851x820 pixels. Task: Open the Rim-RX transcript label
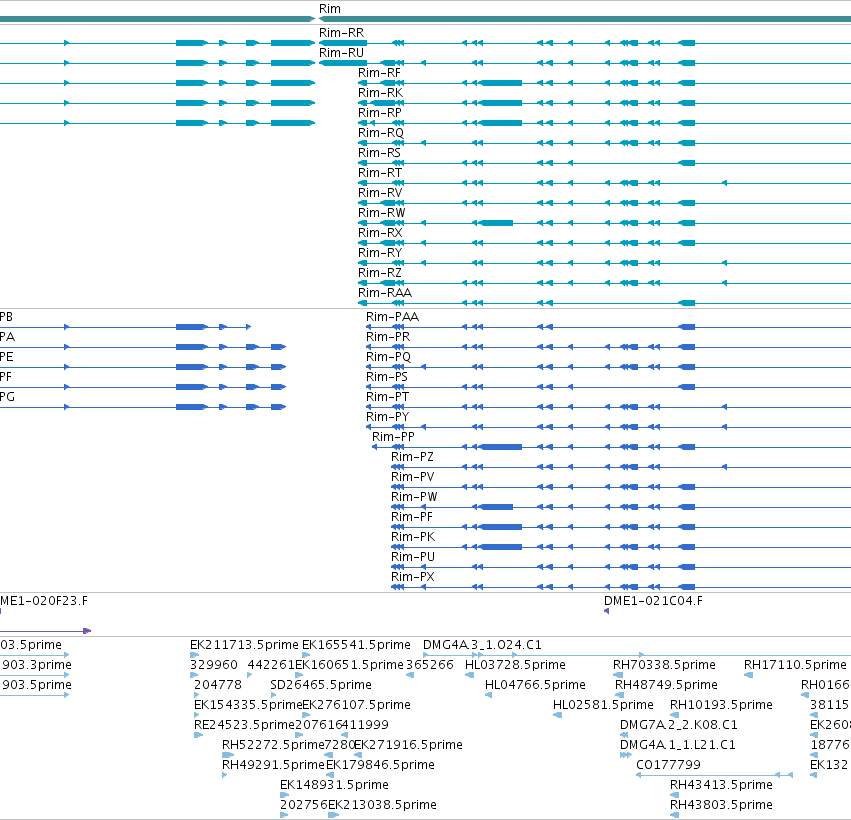380,233
